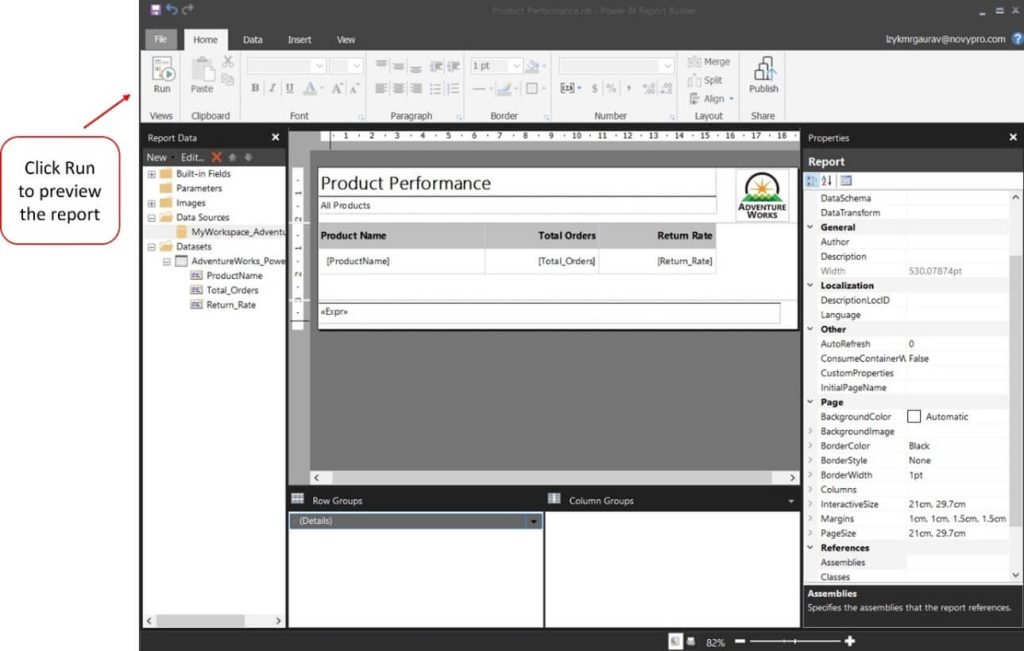Toggle Bold formatting

(x=255, y=88)
